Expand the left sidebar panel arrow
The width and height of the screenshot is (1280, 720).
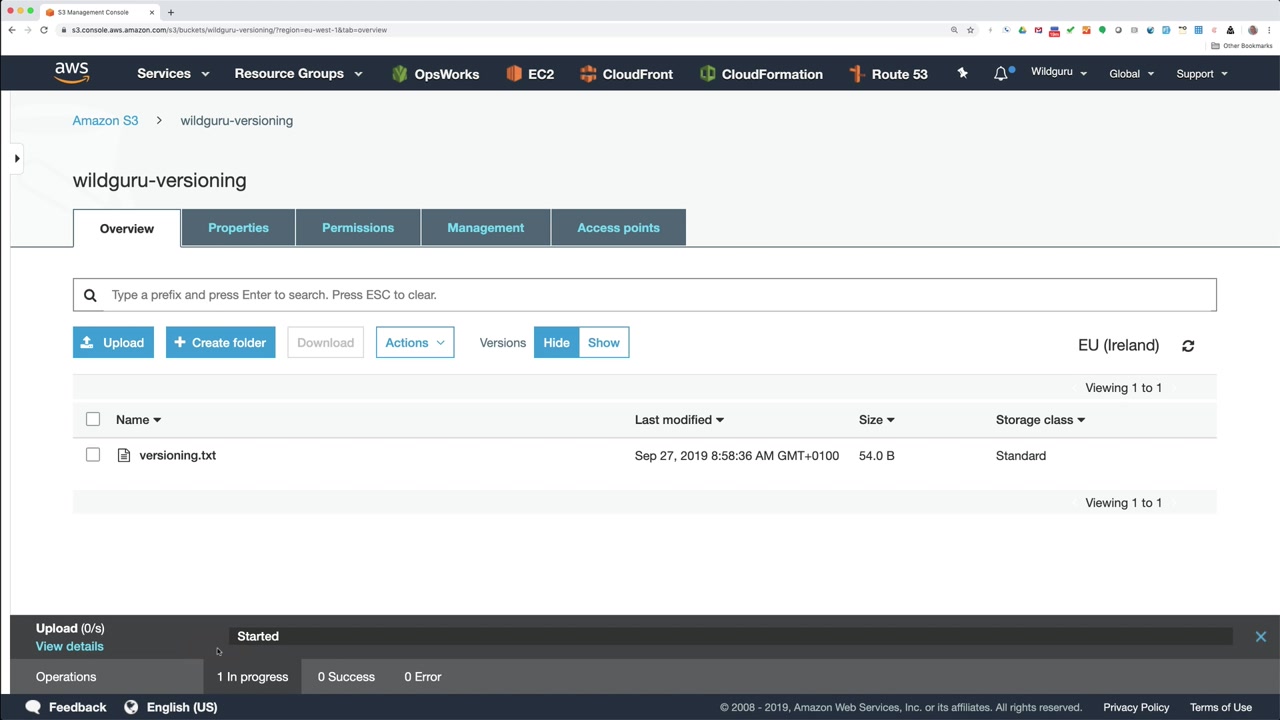[17, 159]
